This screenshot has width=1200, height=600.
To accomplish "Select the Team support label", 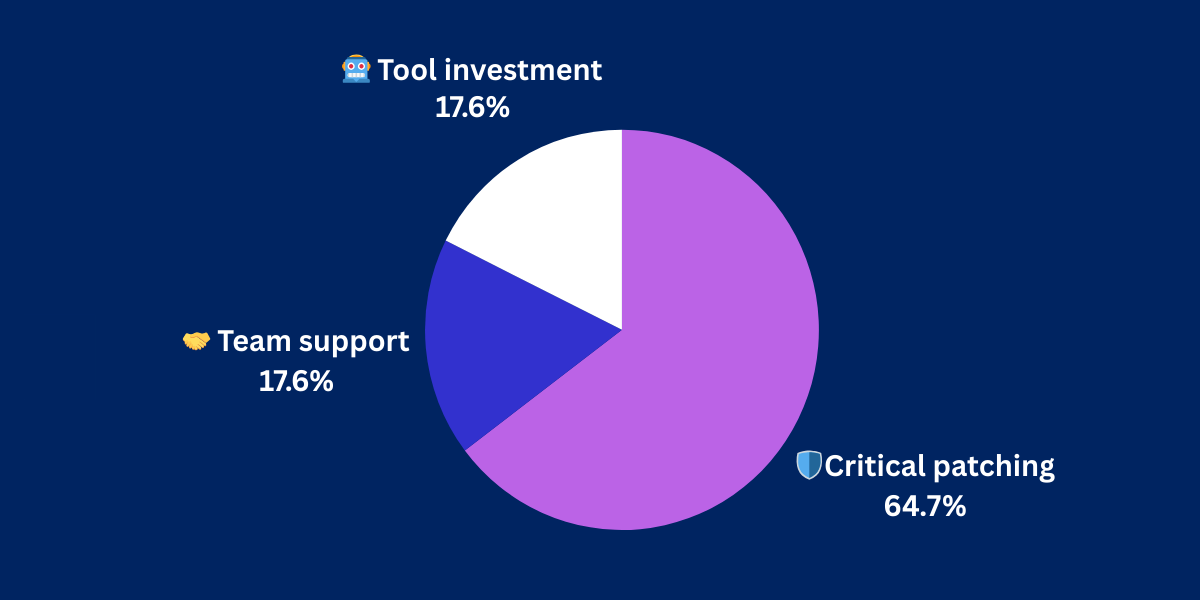I will pyautogui.click(x=313, y=341).
